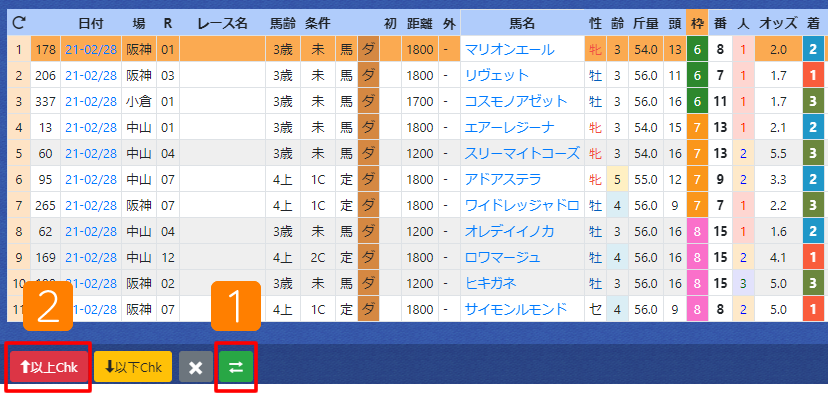Open horse link エアーレジーナ
Screen dimensions: 828x393
(x=510, y=127)
